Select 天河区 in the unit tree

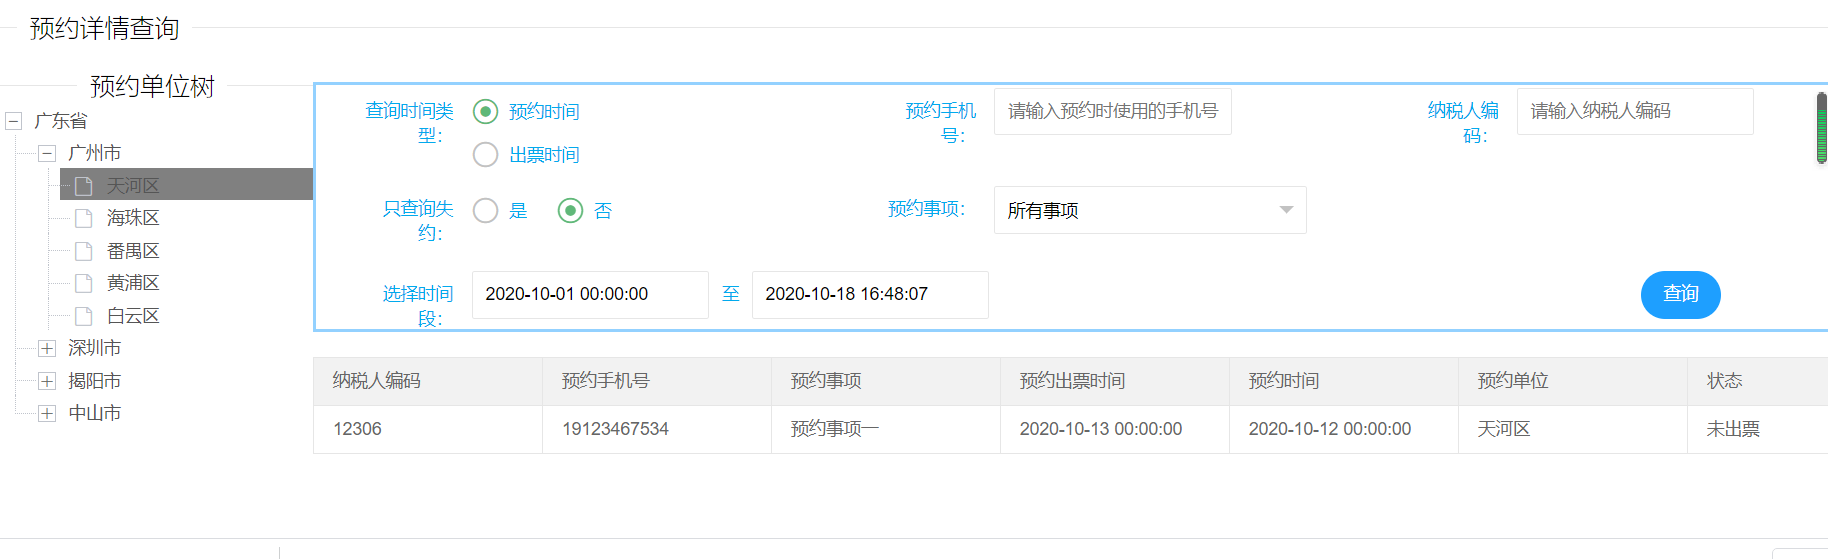(x=186, y=185)
